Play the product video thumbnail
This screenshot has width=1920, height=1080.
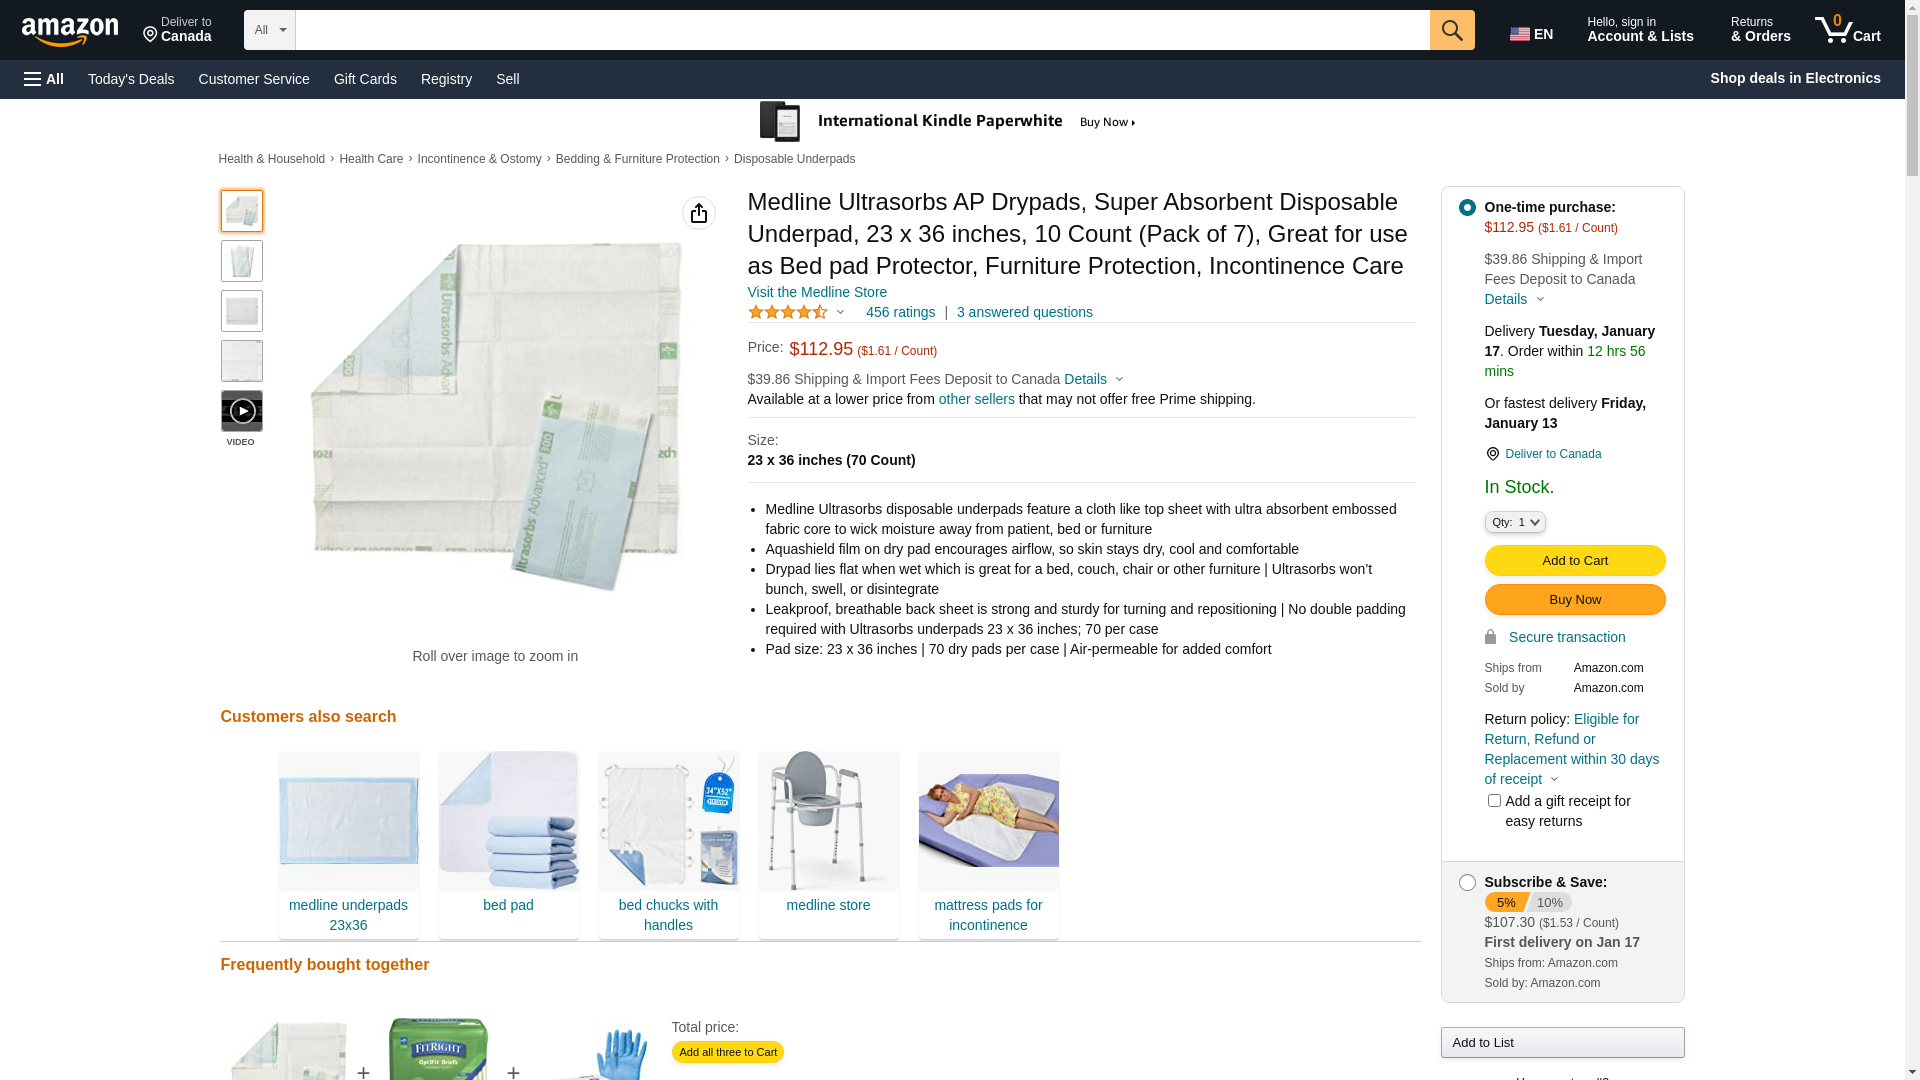[x=242, y=411]
